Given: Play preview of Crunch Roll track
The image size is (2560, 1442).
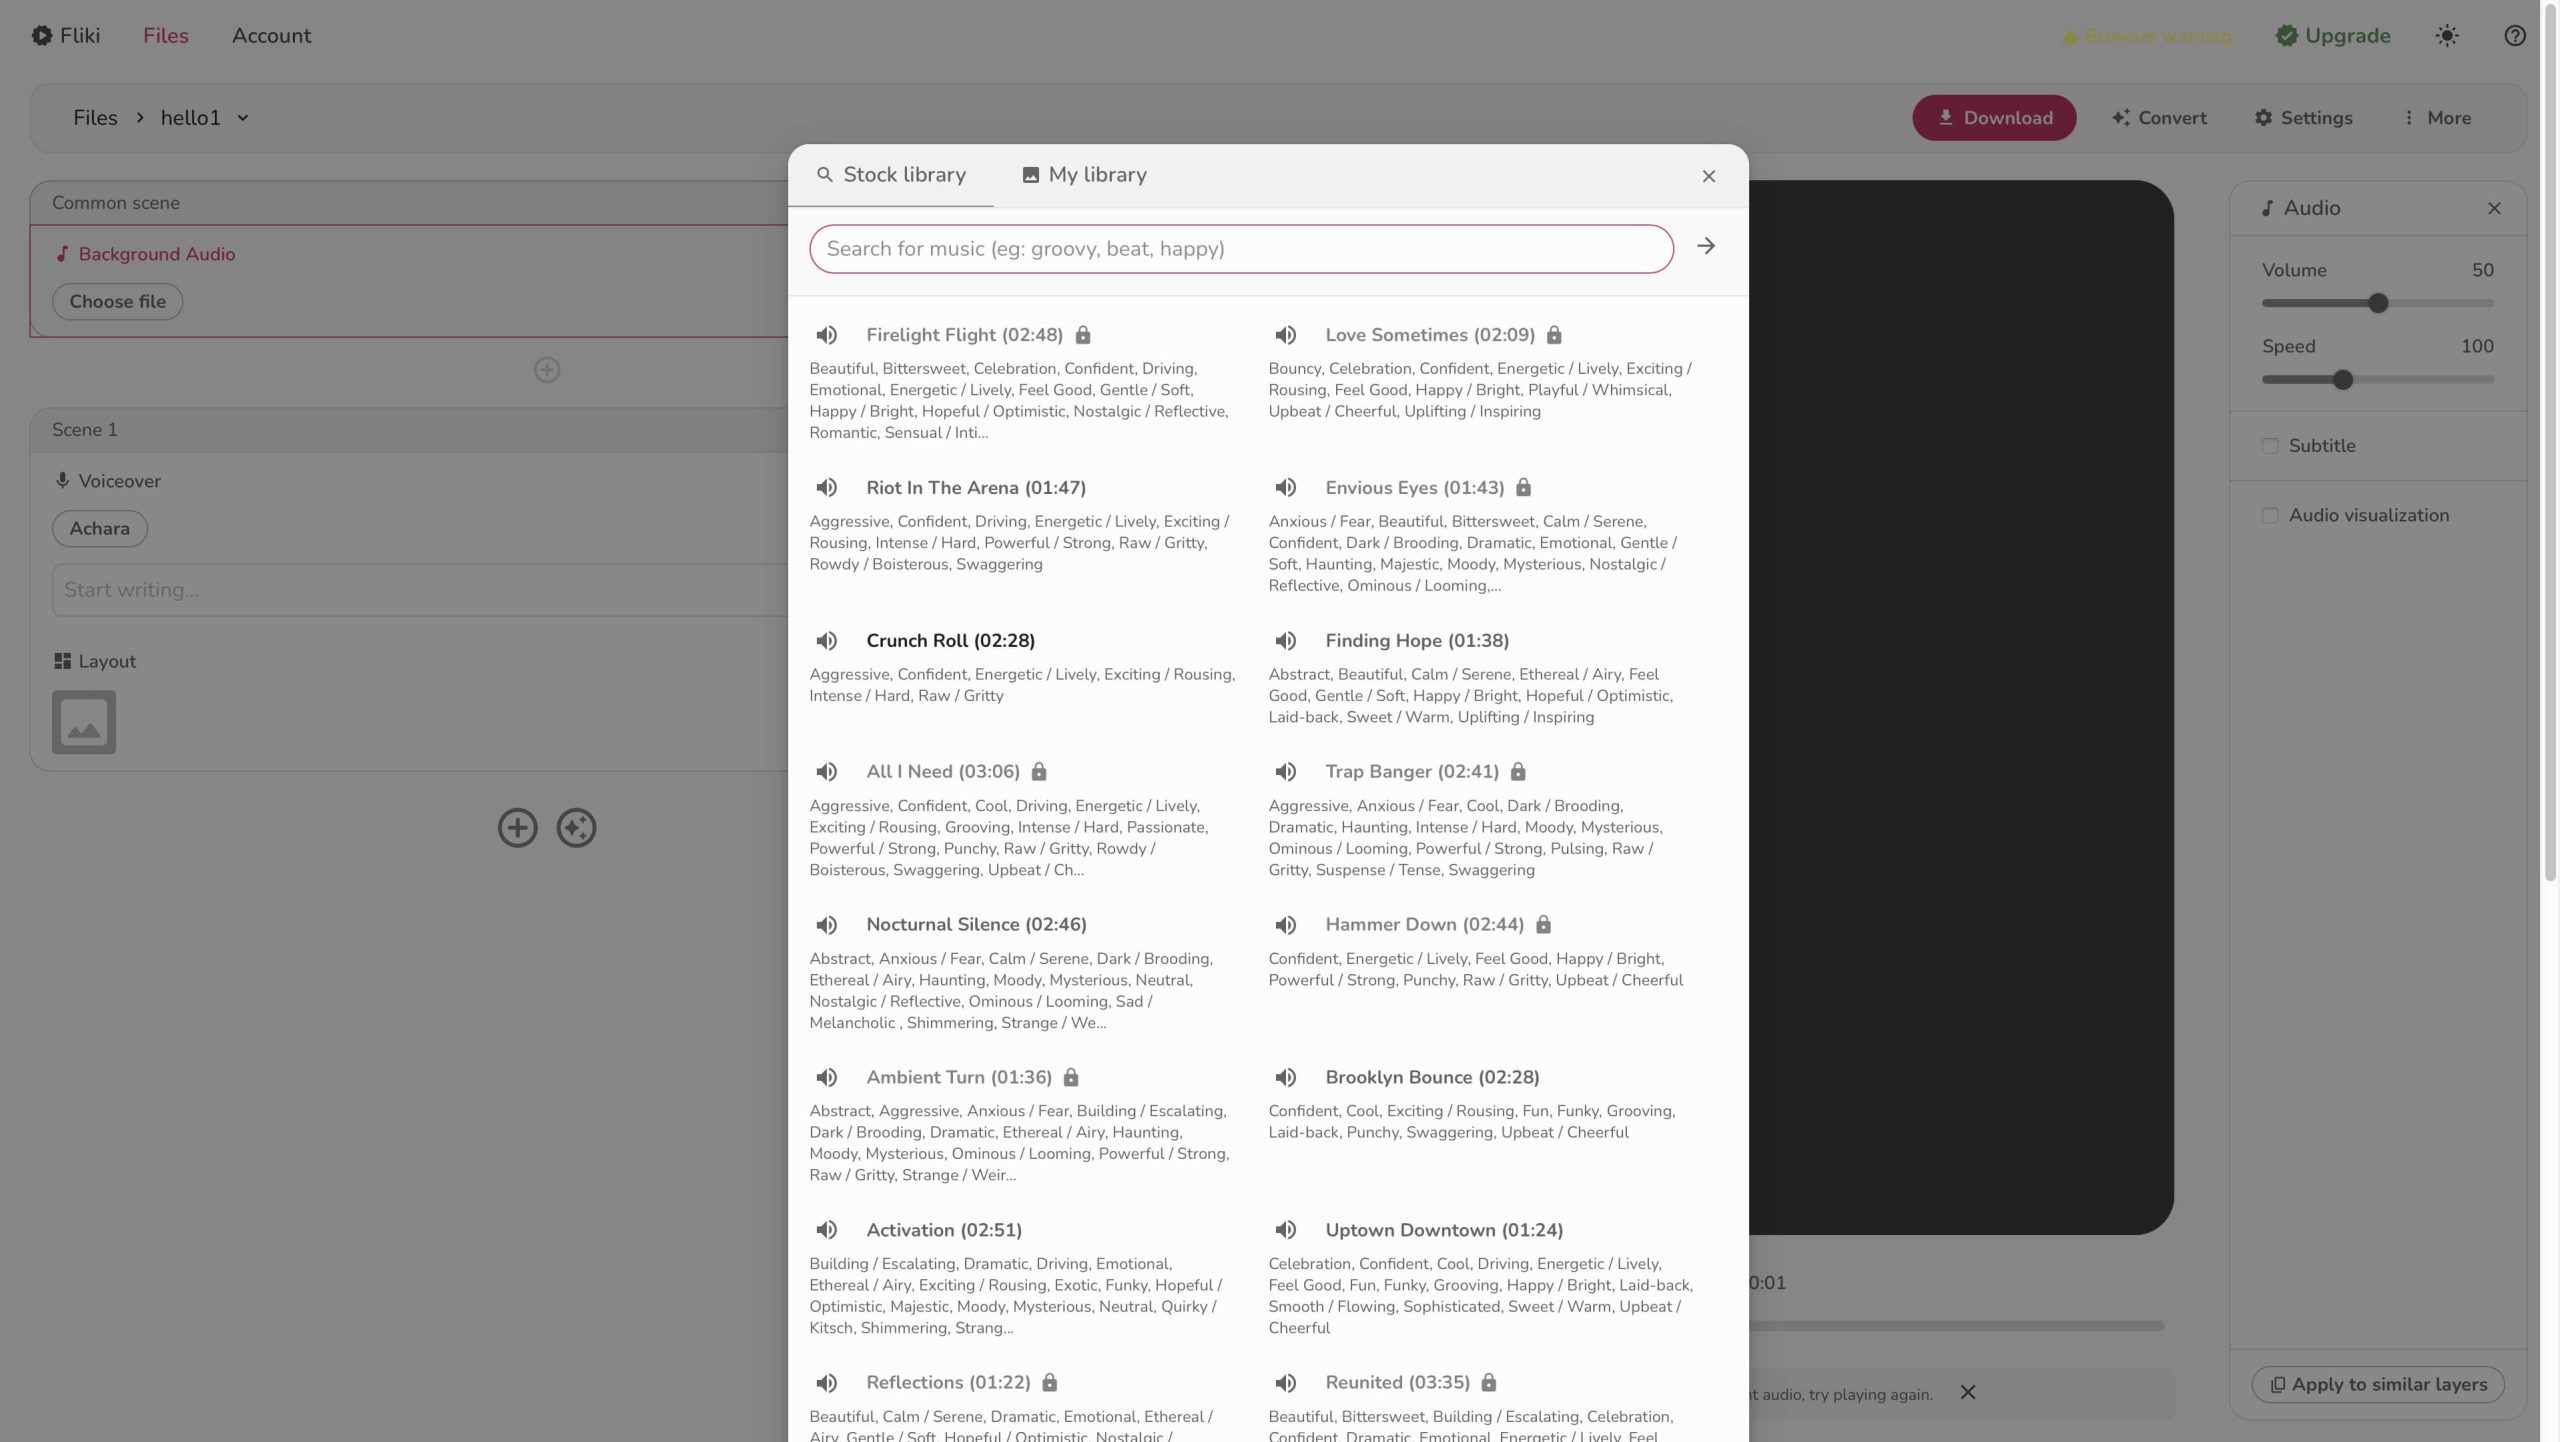Looking at the screenshot, I should pos(826,641).
